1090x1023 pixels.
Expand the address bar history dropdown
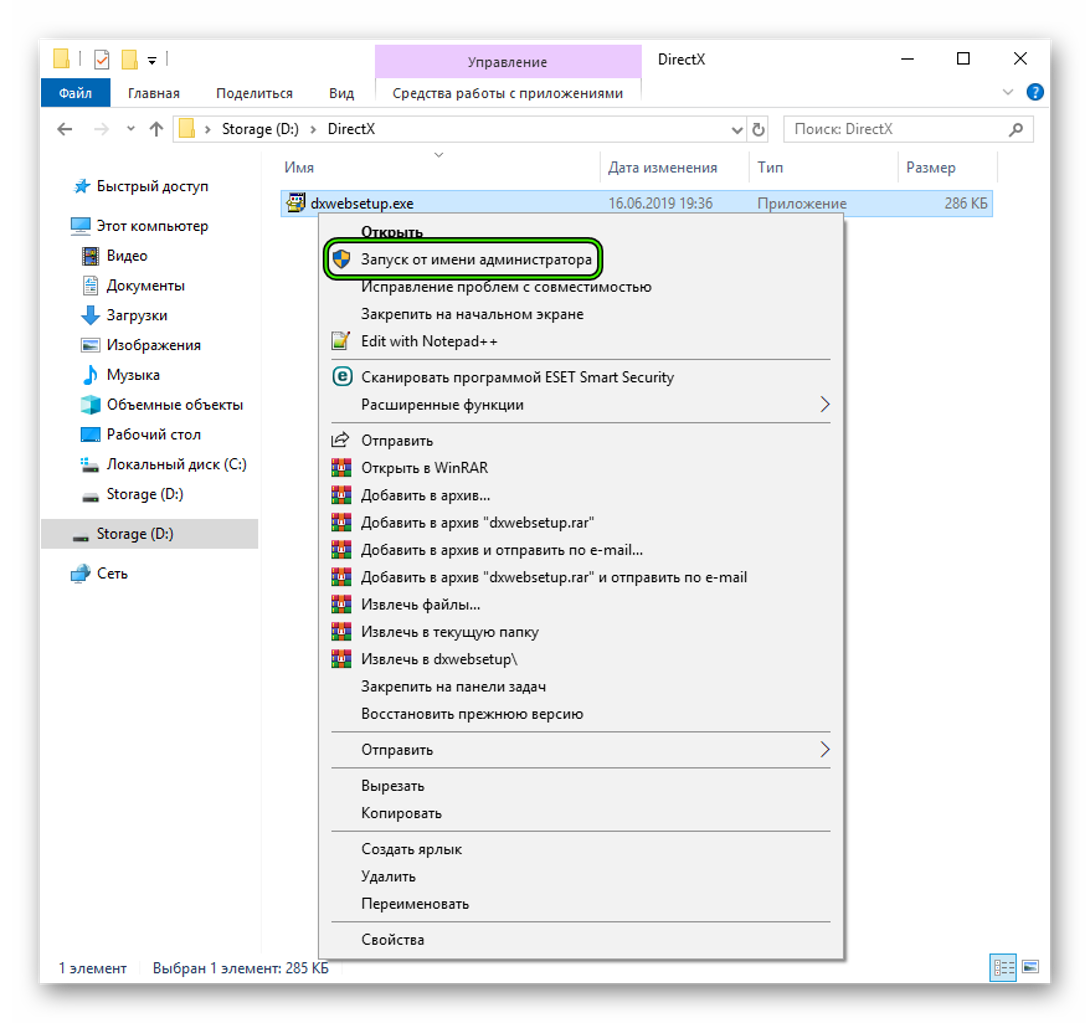[737, 129]
